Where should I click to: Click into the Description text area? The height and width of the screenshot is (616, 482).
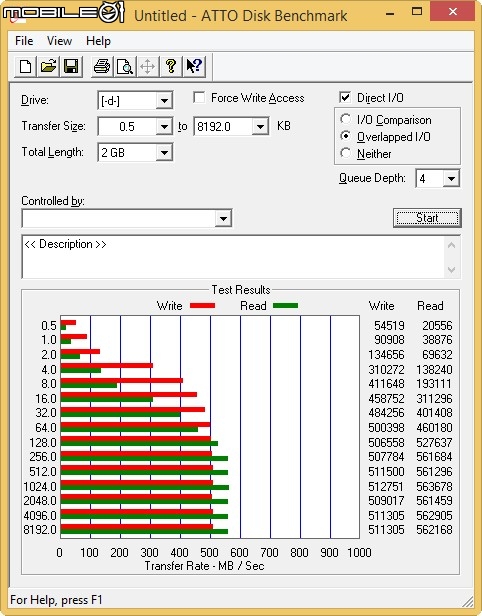pyautogui.click(x=234, y=257)
